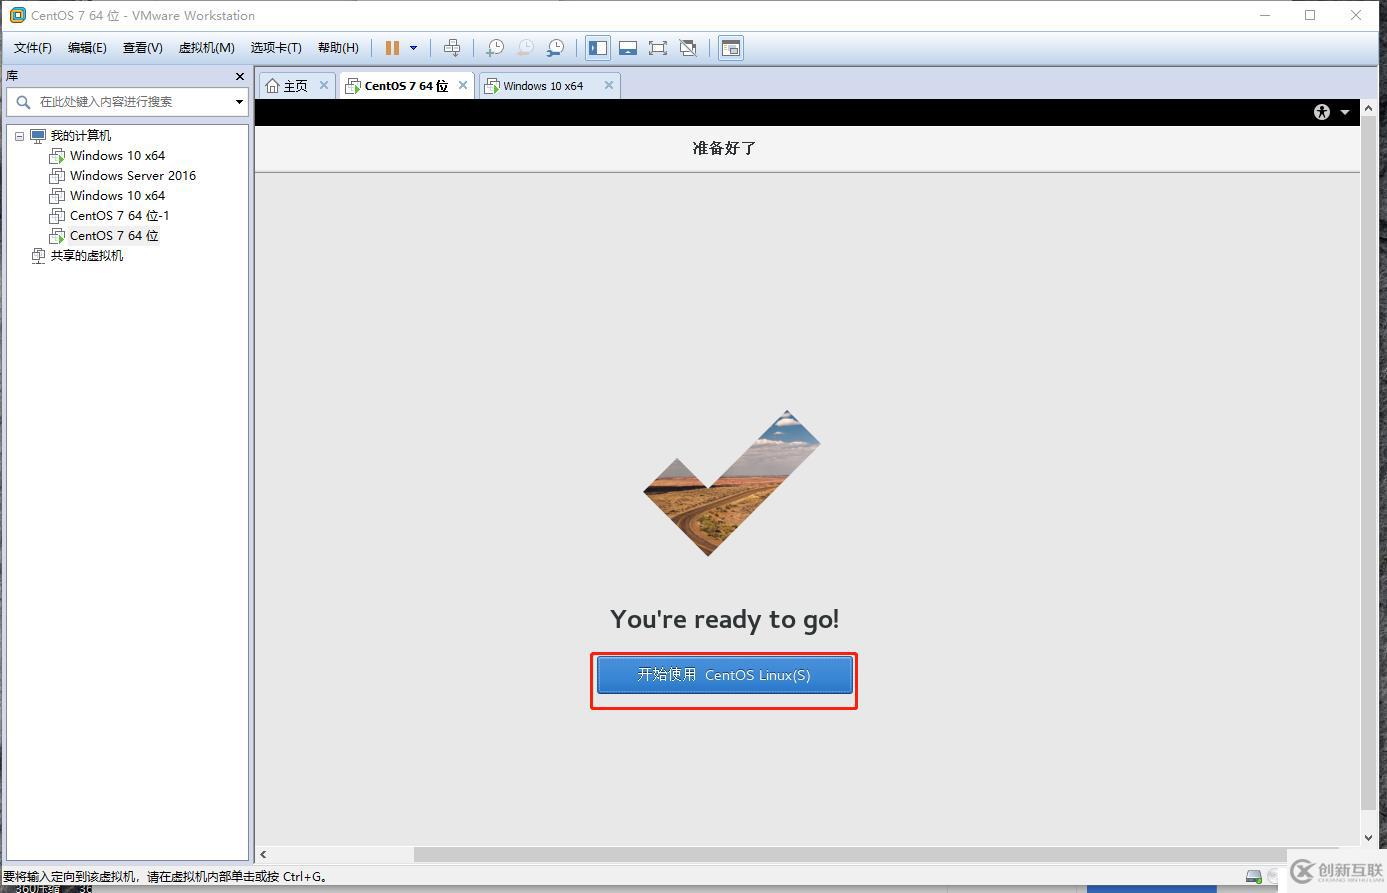Select 共享的虚拟机 in the library
The image size is (1387, 893).
87,256
